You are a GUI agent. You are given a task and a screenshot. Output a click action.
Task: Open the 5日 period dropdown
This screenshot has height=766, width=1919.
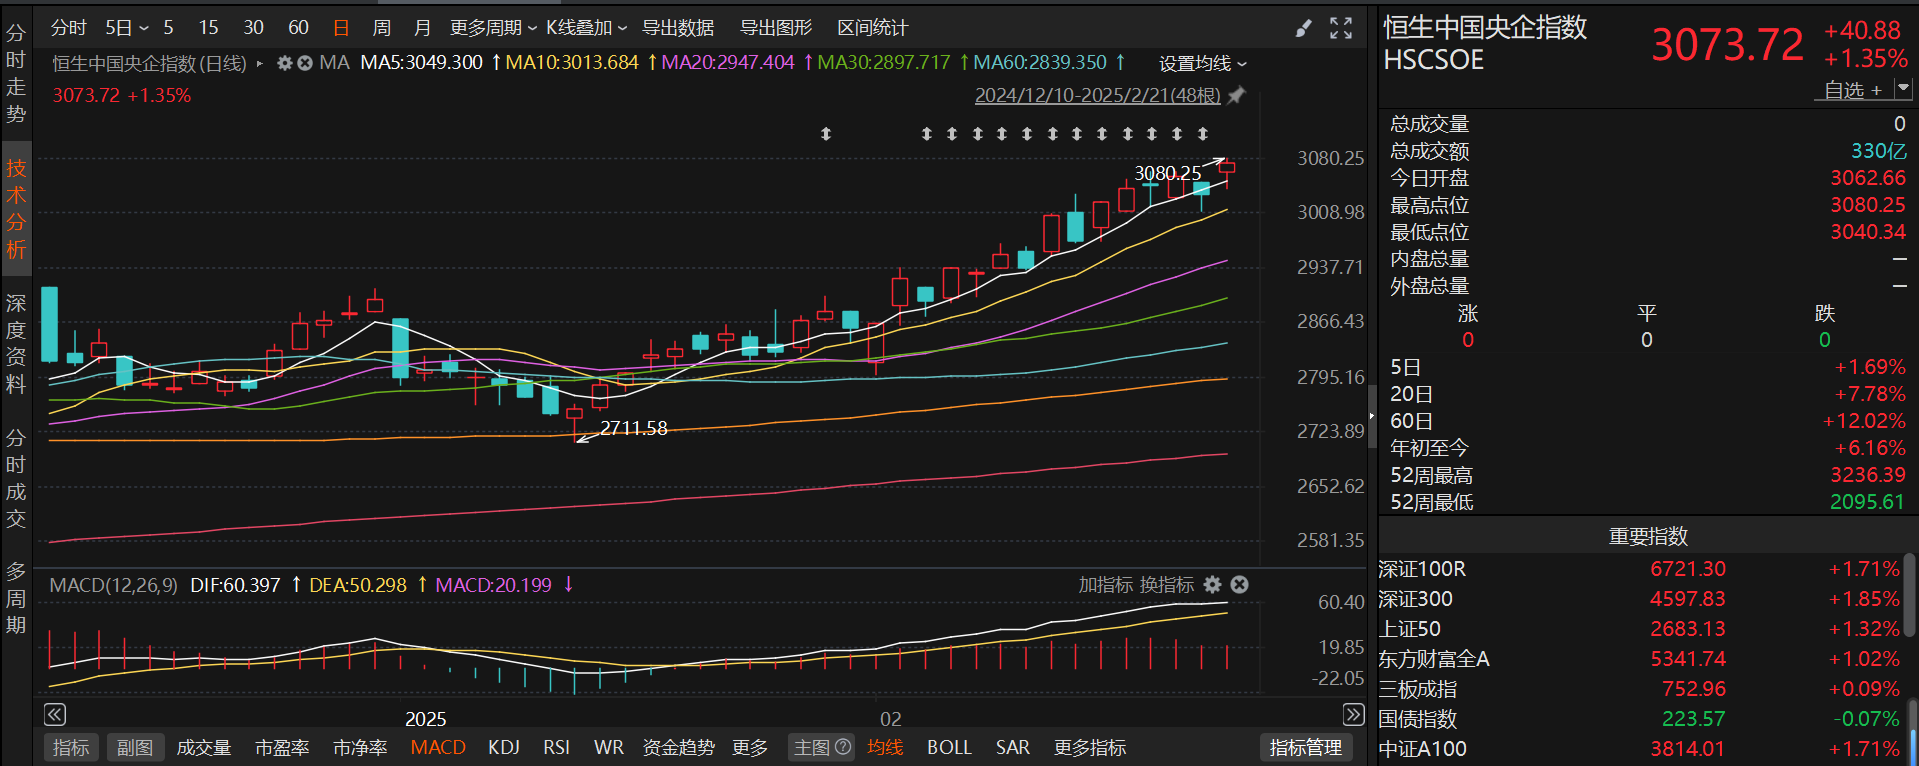[x=127, y=28]
